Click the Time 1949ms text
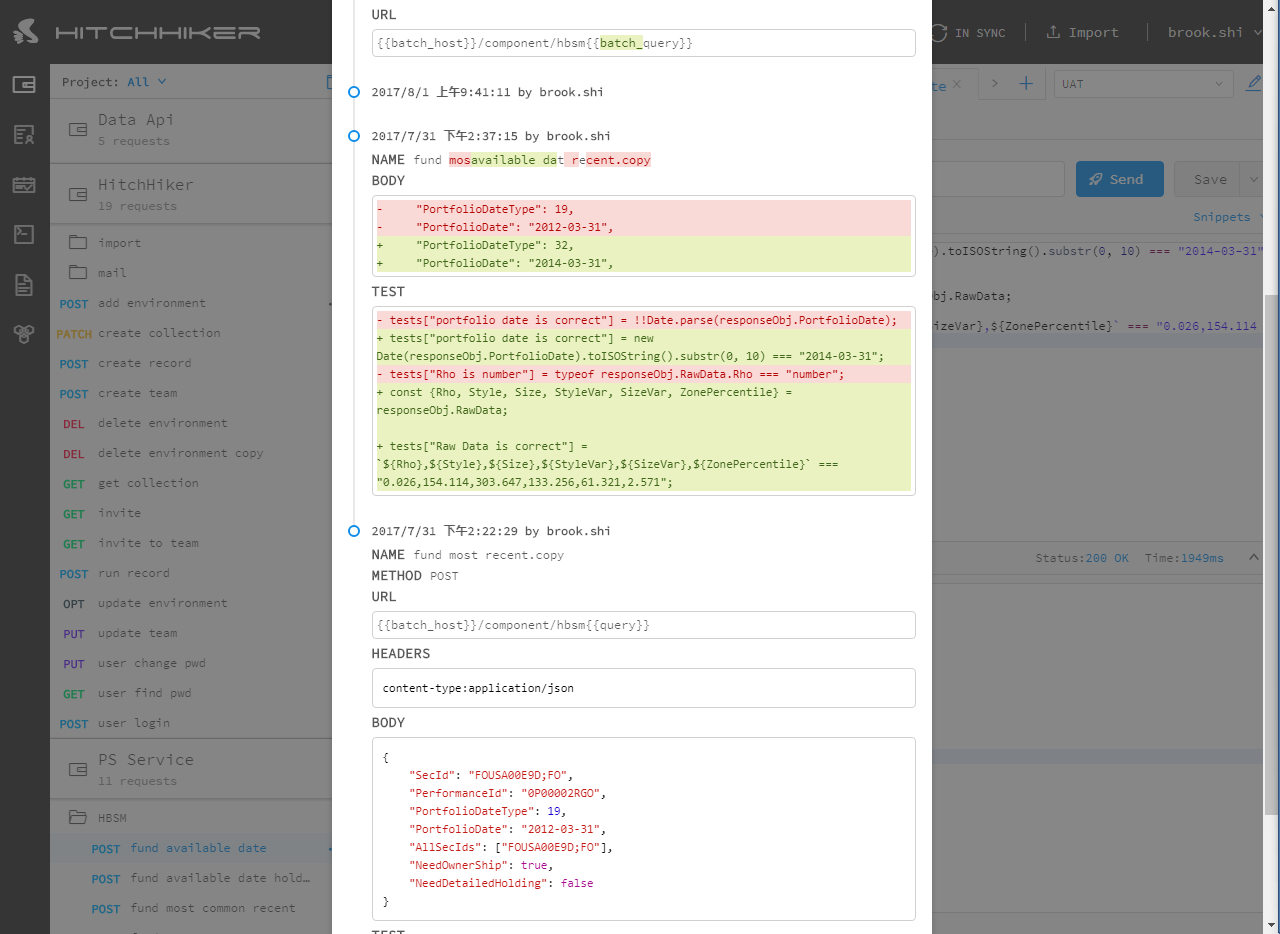 1184,558
